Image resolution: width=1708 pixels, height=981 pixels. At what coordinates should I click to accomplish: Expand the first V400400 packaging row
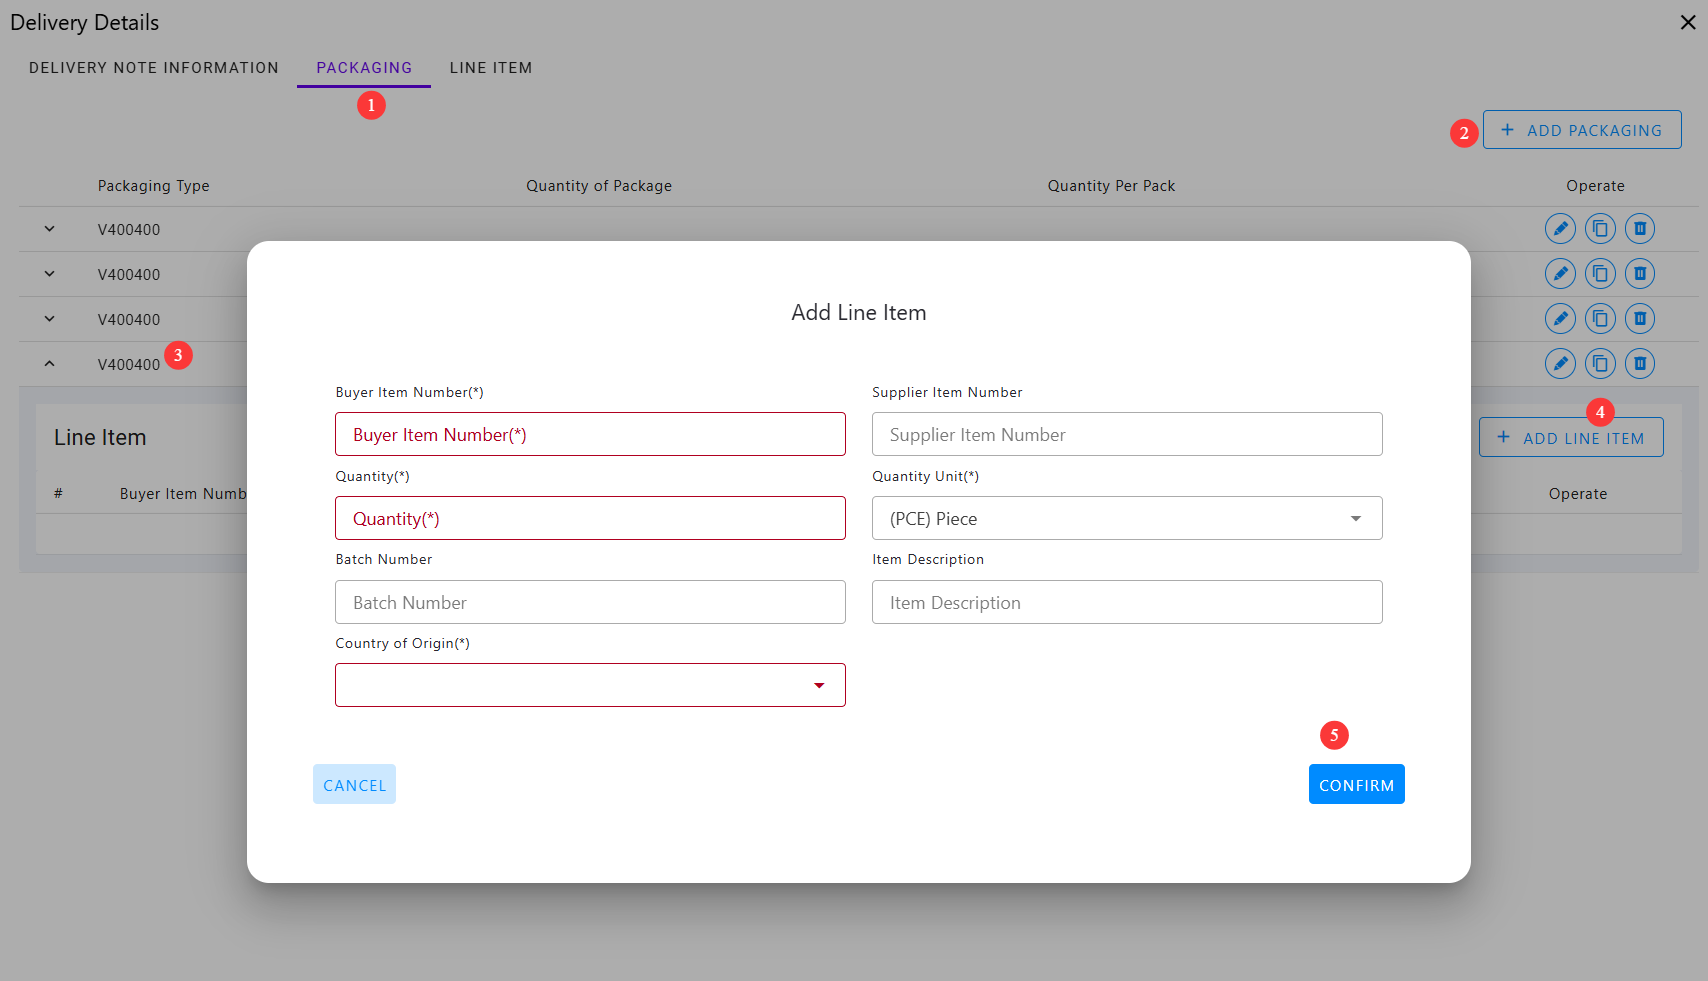point(50,229)
